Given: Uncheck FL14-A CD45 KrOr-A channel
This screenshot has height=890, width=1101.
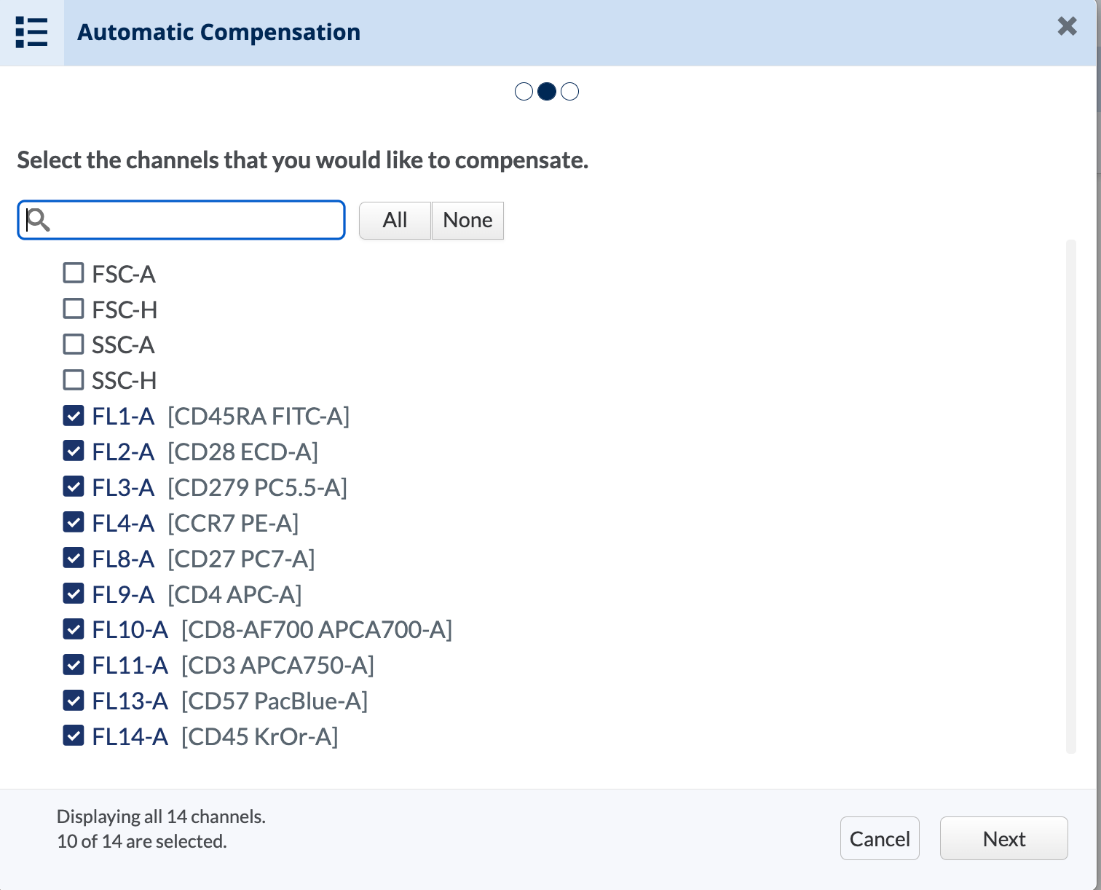Looking at the screenshot, I should coord(74,736).
